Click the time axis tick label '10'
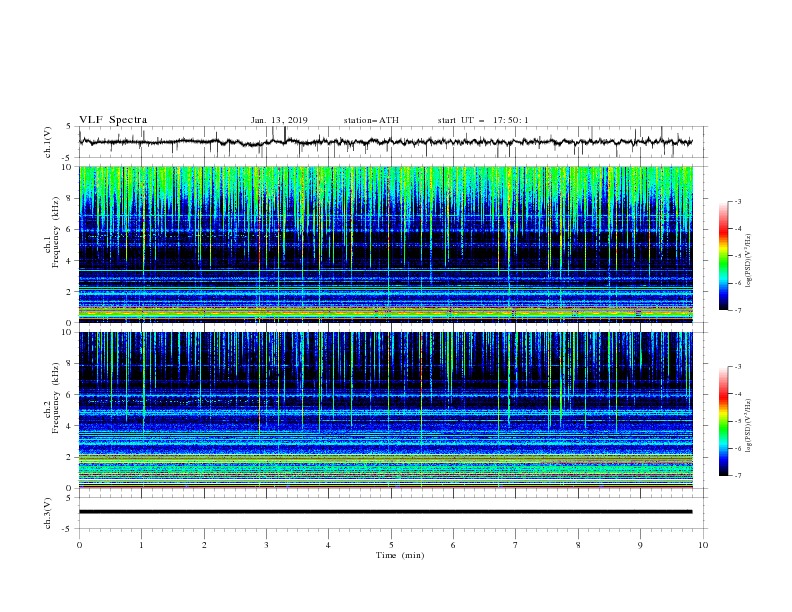 pos(703,545)
